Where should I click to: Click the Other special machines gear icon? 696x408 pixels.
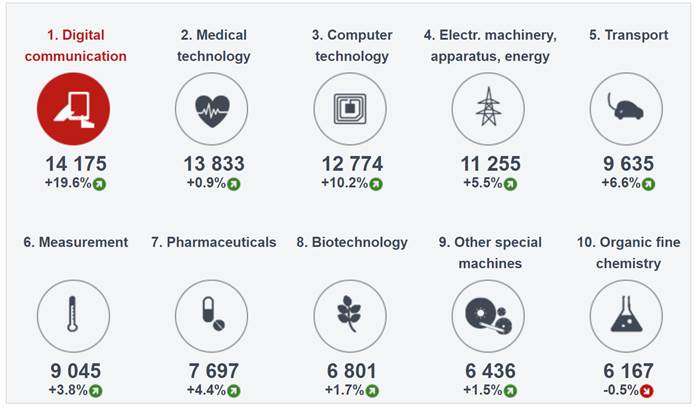488,316
